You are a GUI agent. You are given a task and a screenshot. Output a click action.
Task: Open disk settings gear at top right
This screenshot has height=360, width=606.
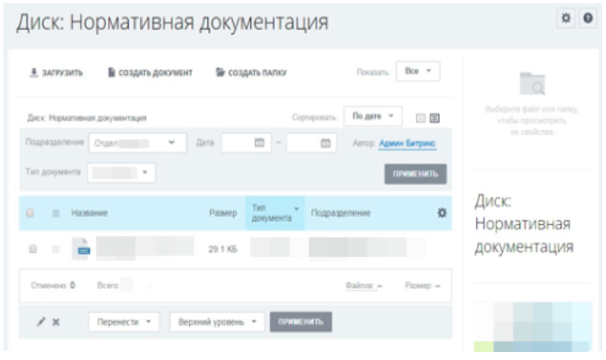click(x=566, y=18)
